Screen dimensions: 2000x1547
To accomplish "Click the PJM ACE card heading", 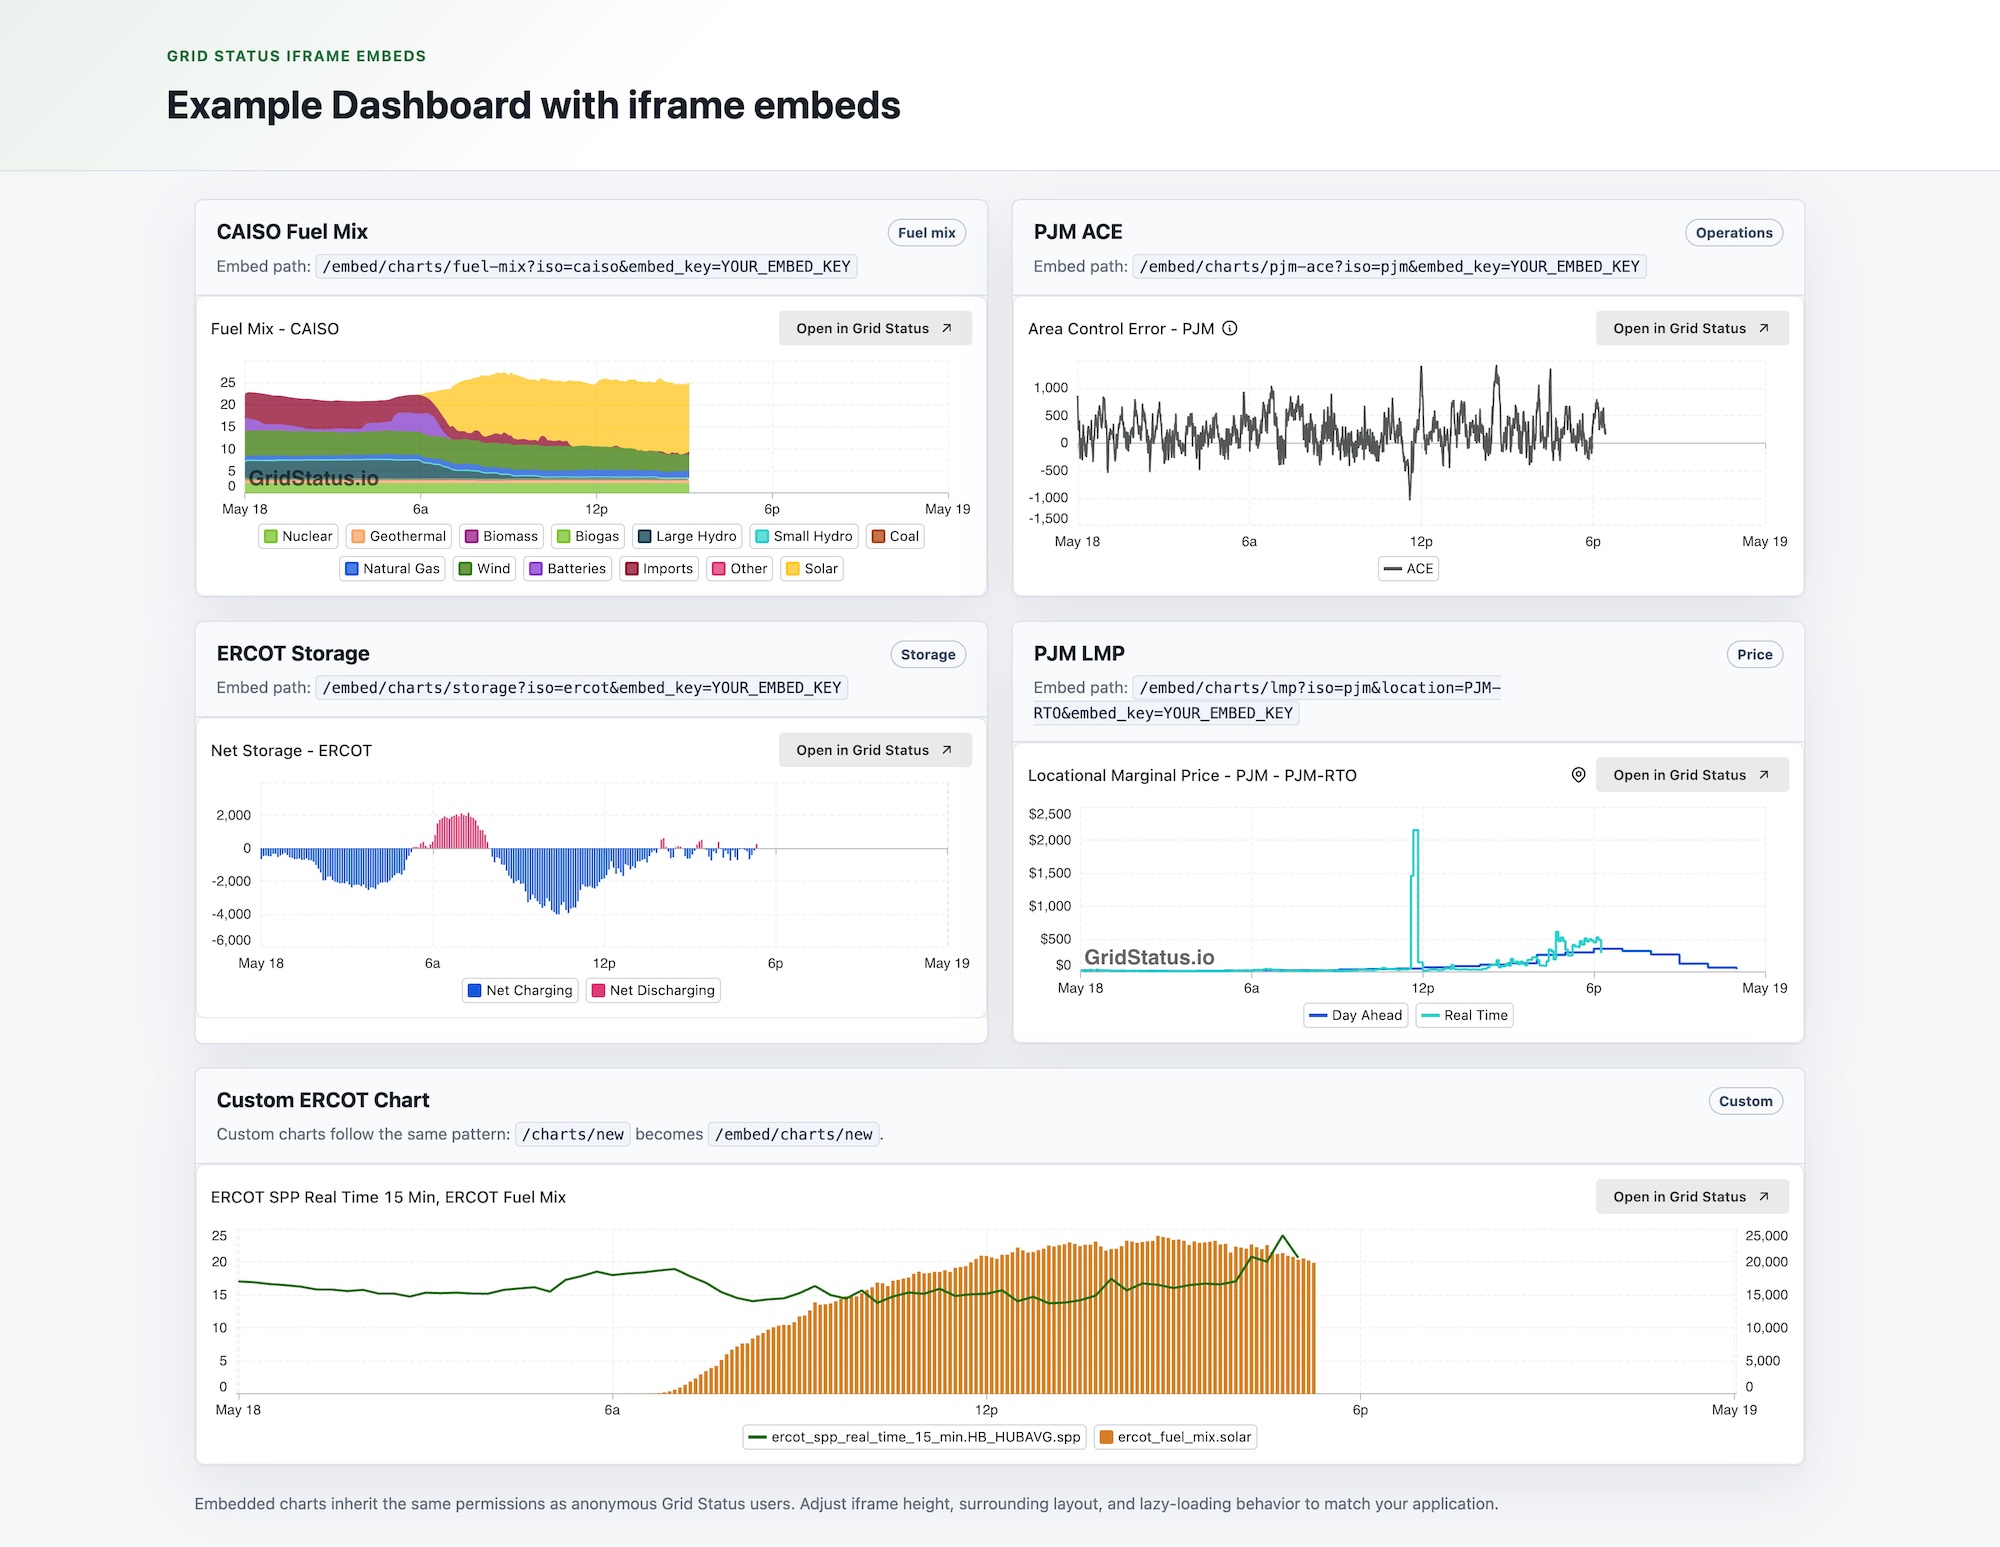I will point(1078,232).
